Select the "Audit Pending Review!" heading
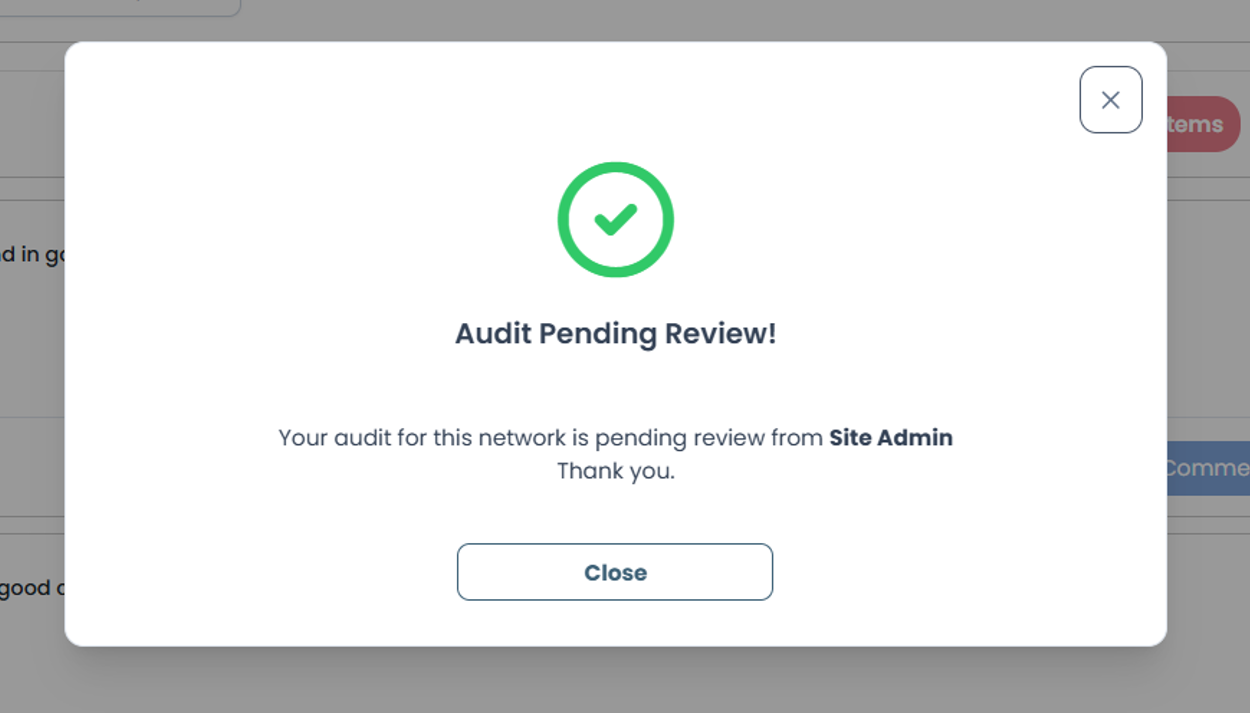The width and height of the screenshot is (1250, 713). [615, 333]
